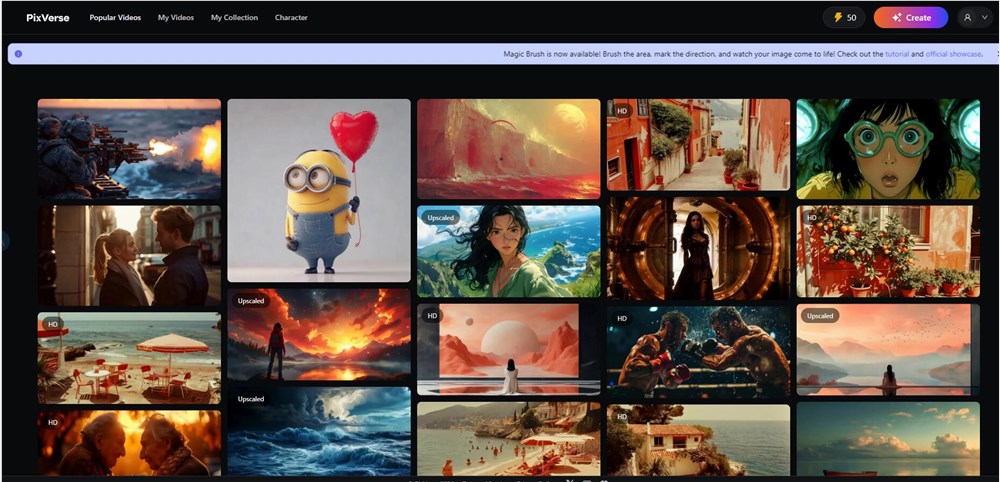Switch to My Videos tab
This screenshot has width=1000, height=482.
point(176,17)
